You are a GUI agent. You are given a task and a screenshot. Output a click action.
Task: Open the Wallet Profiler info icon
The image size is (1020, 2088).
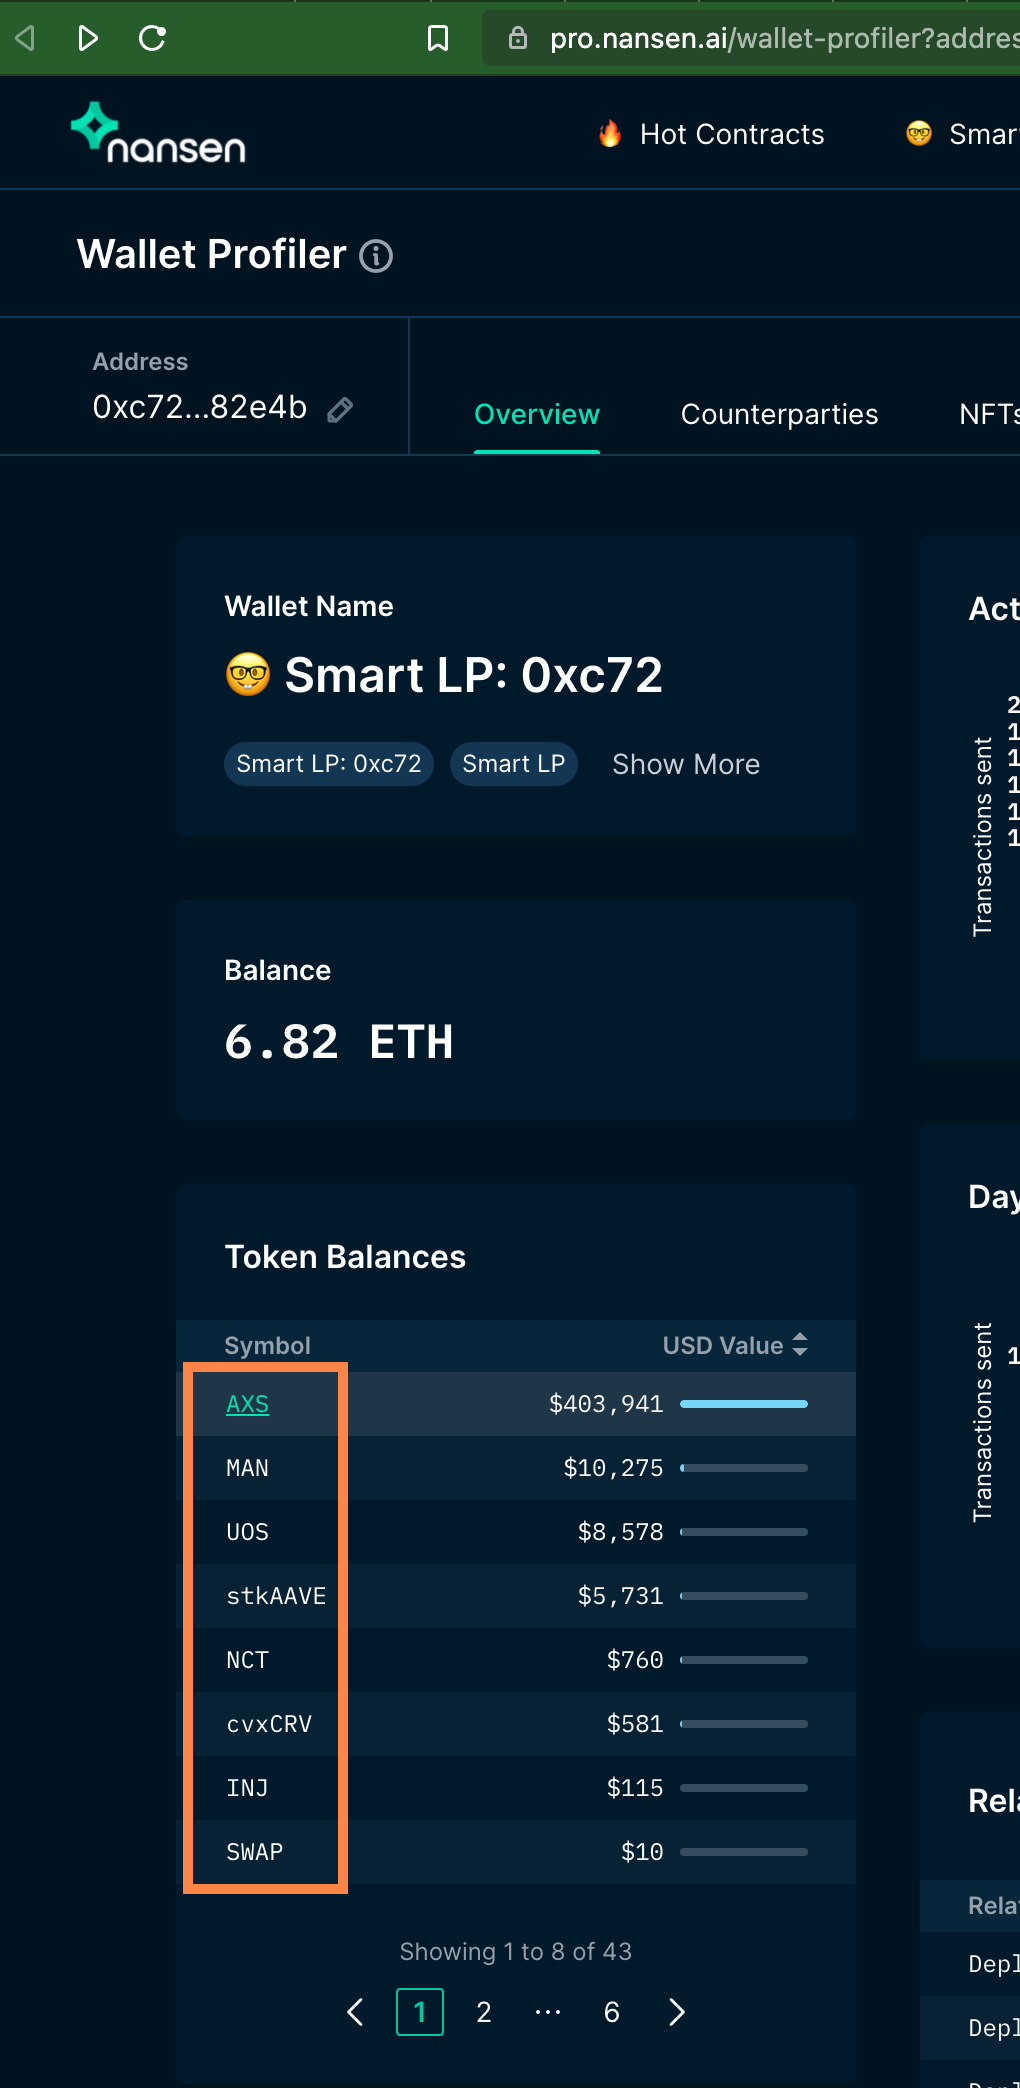click(376, 256)
